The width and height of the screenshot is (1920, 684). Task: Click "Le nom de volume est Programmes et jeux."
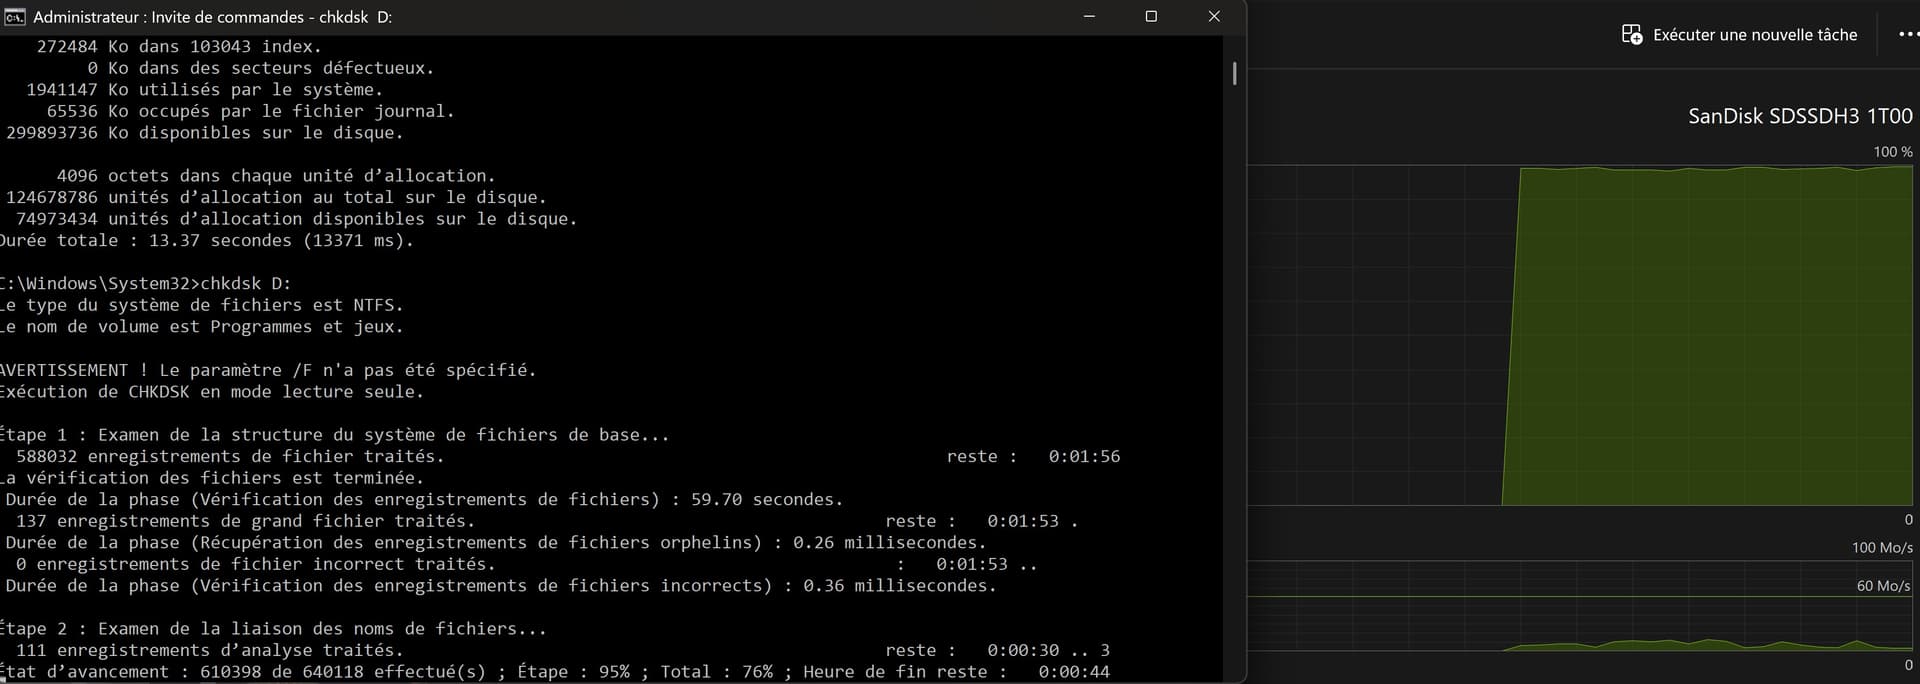point(202,327)
